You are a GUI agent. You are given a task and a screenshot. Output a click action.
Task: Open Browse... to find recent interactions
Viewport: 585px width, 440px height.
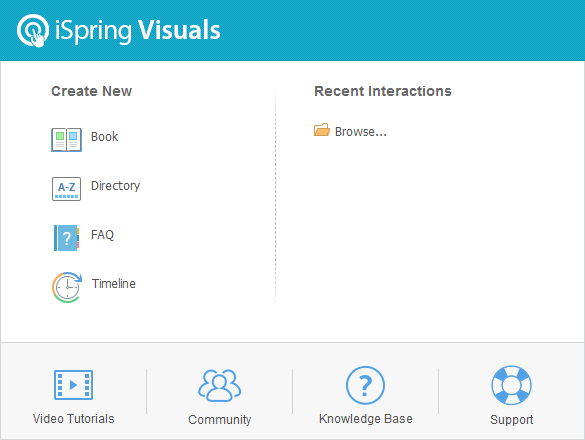(x=360, y=132)
